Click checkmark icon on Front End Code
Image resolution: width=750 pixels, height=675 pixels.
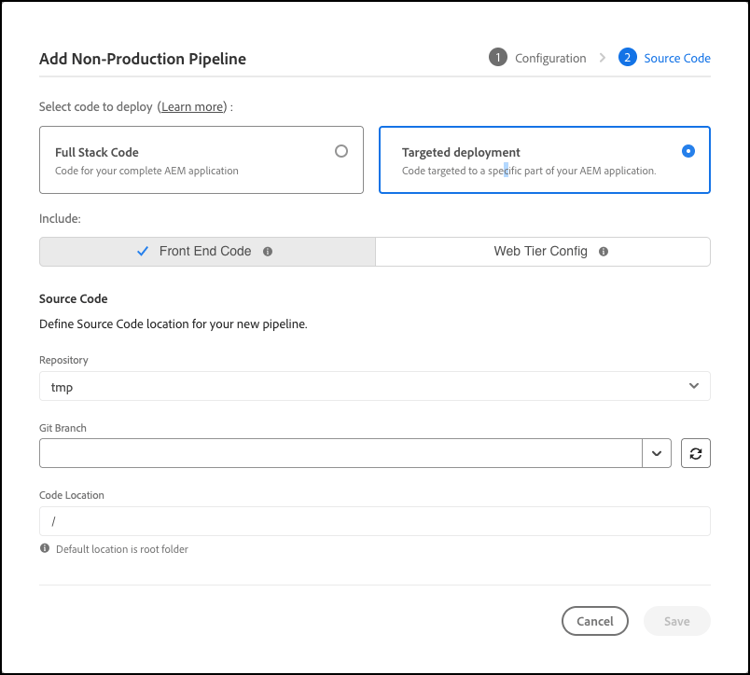(x=142, y=252)
